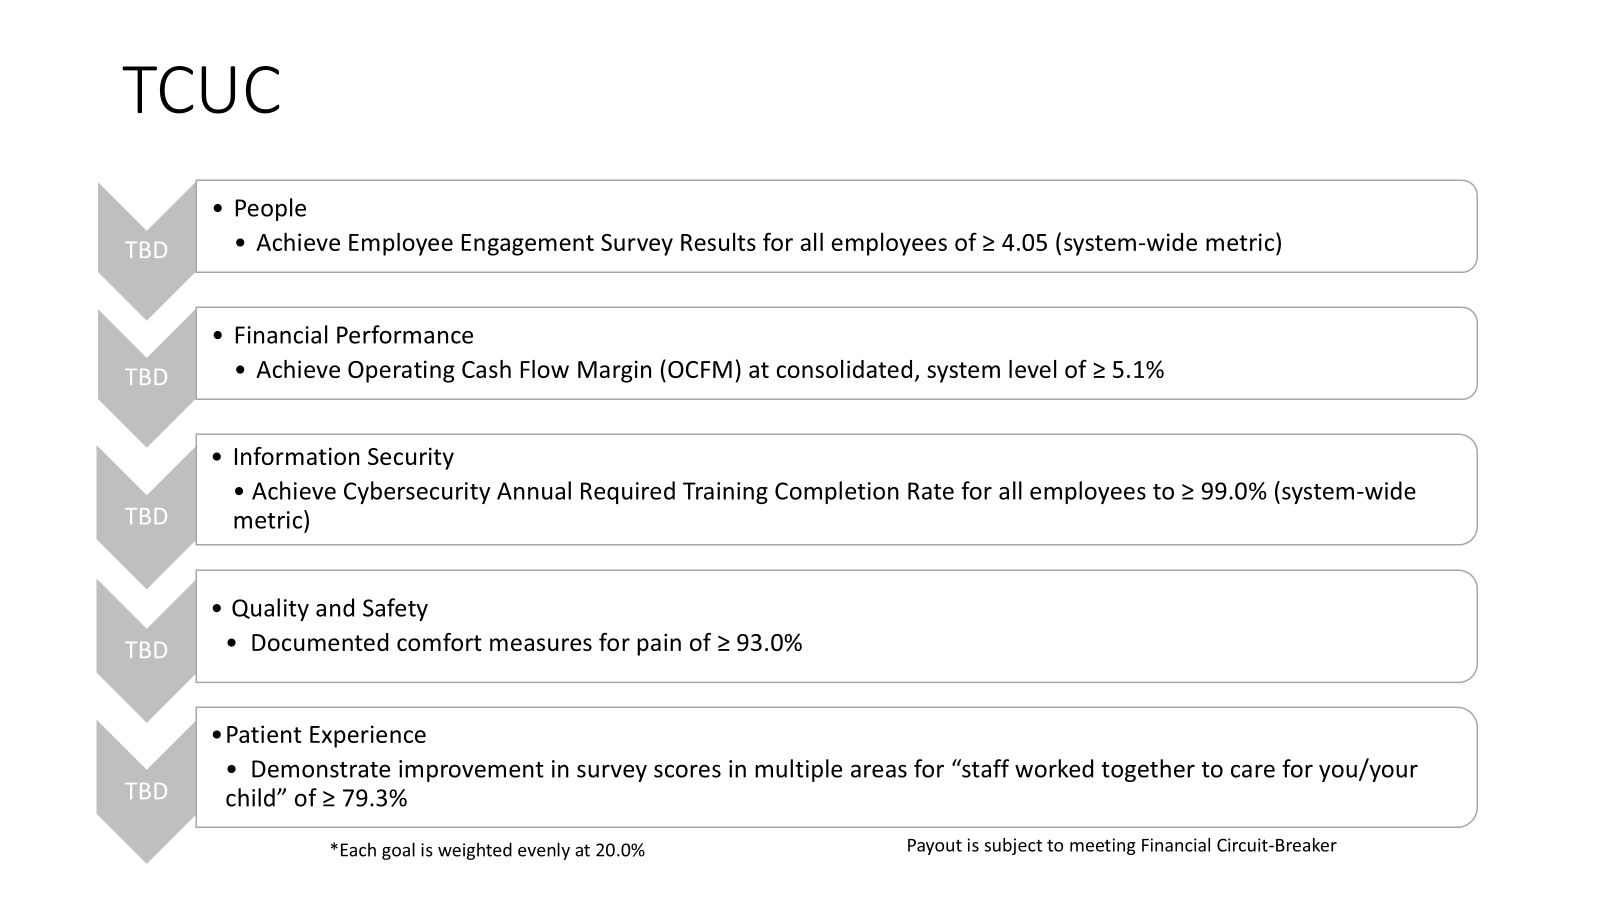
Task: Click the Financial Circuit-Breaker payout note
Action: click(1121, 846)
